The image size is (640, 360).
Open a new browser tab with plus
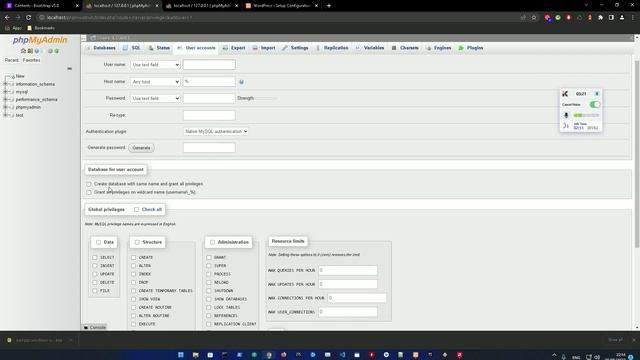pos(329,6)
